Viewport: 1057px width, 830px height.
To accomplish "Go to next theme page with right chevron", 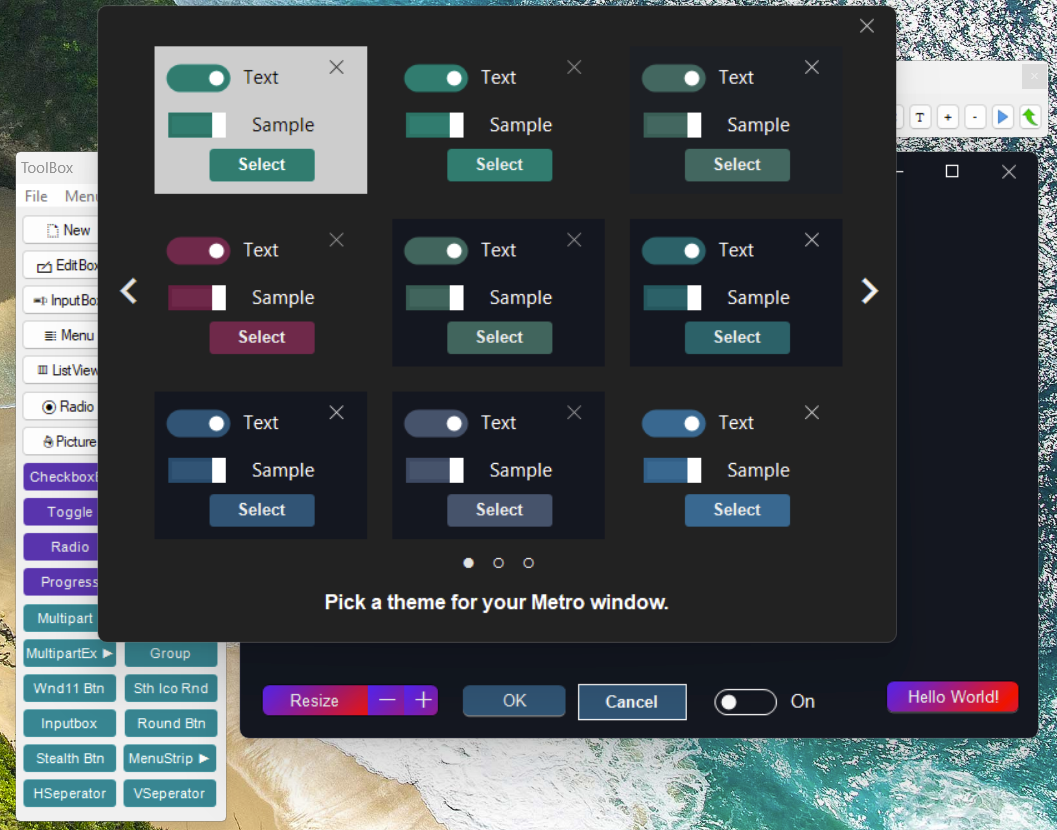I will [870, 291].
